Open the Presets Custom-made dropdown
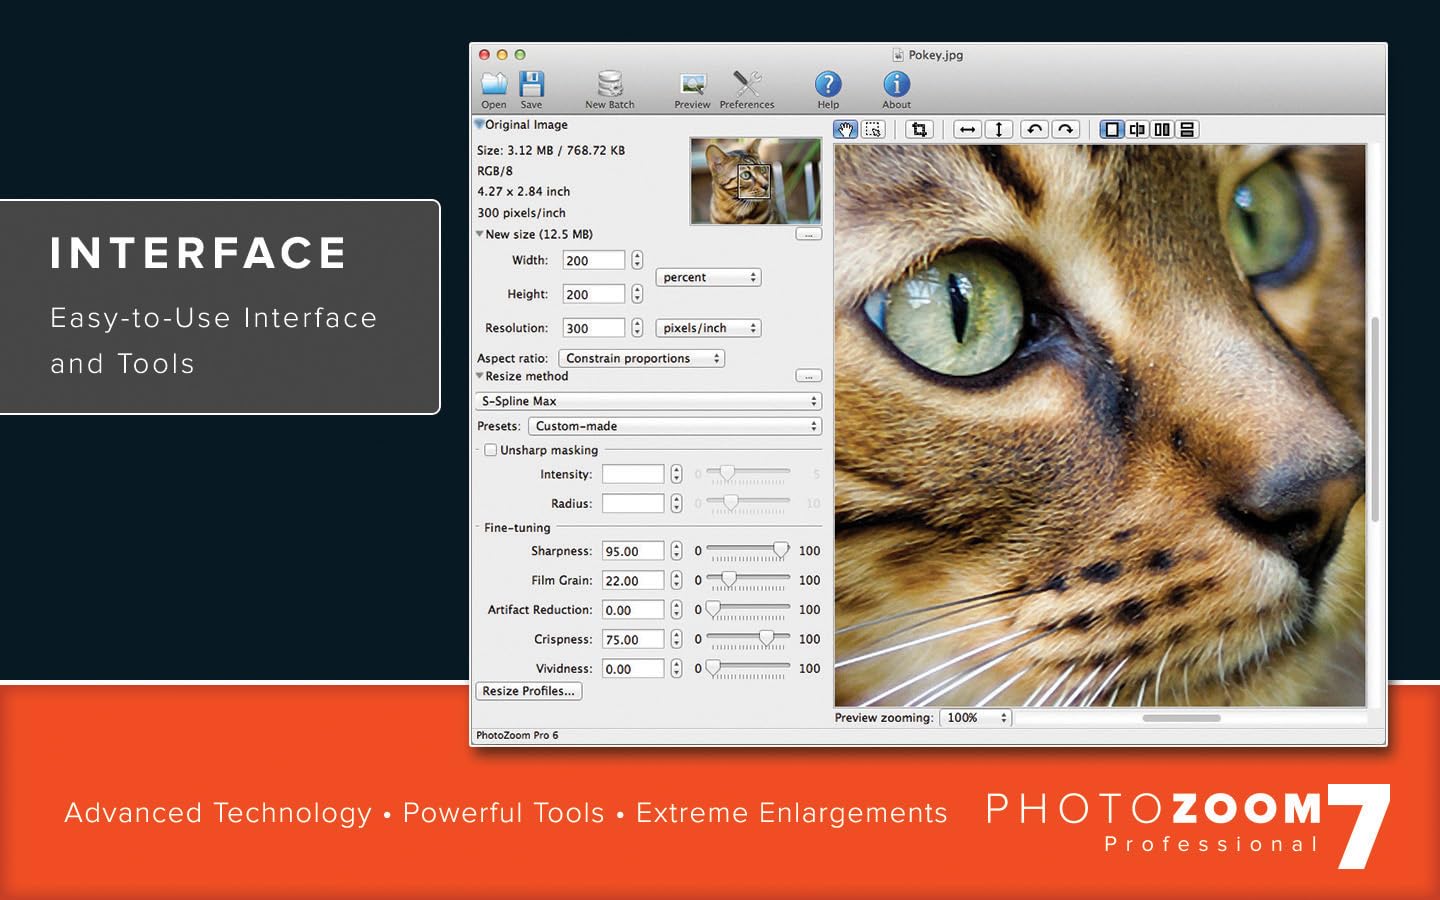 [675, 426]
